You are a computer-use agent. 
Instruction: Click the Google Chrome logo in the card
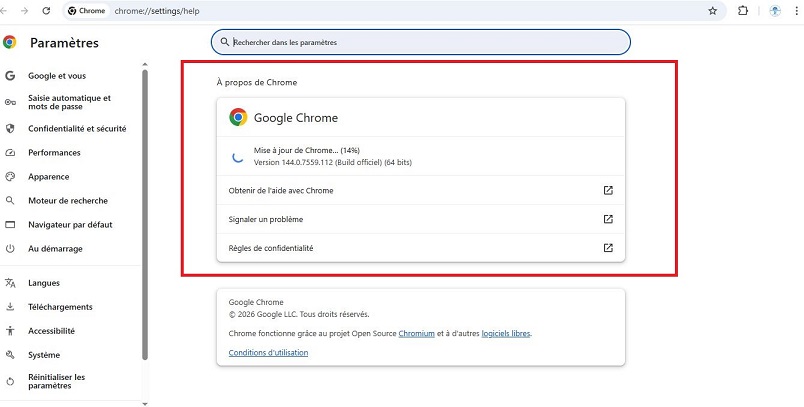(x=238, y=117)
